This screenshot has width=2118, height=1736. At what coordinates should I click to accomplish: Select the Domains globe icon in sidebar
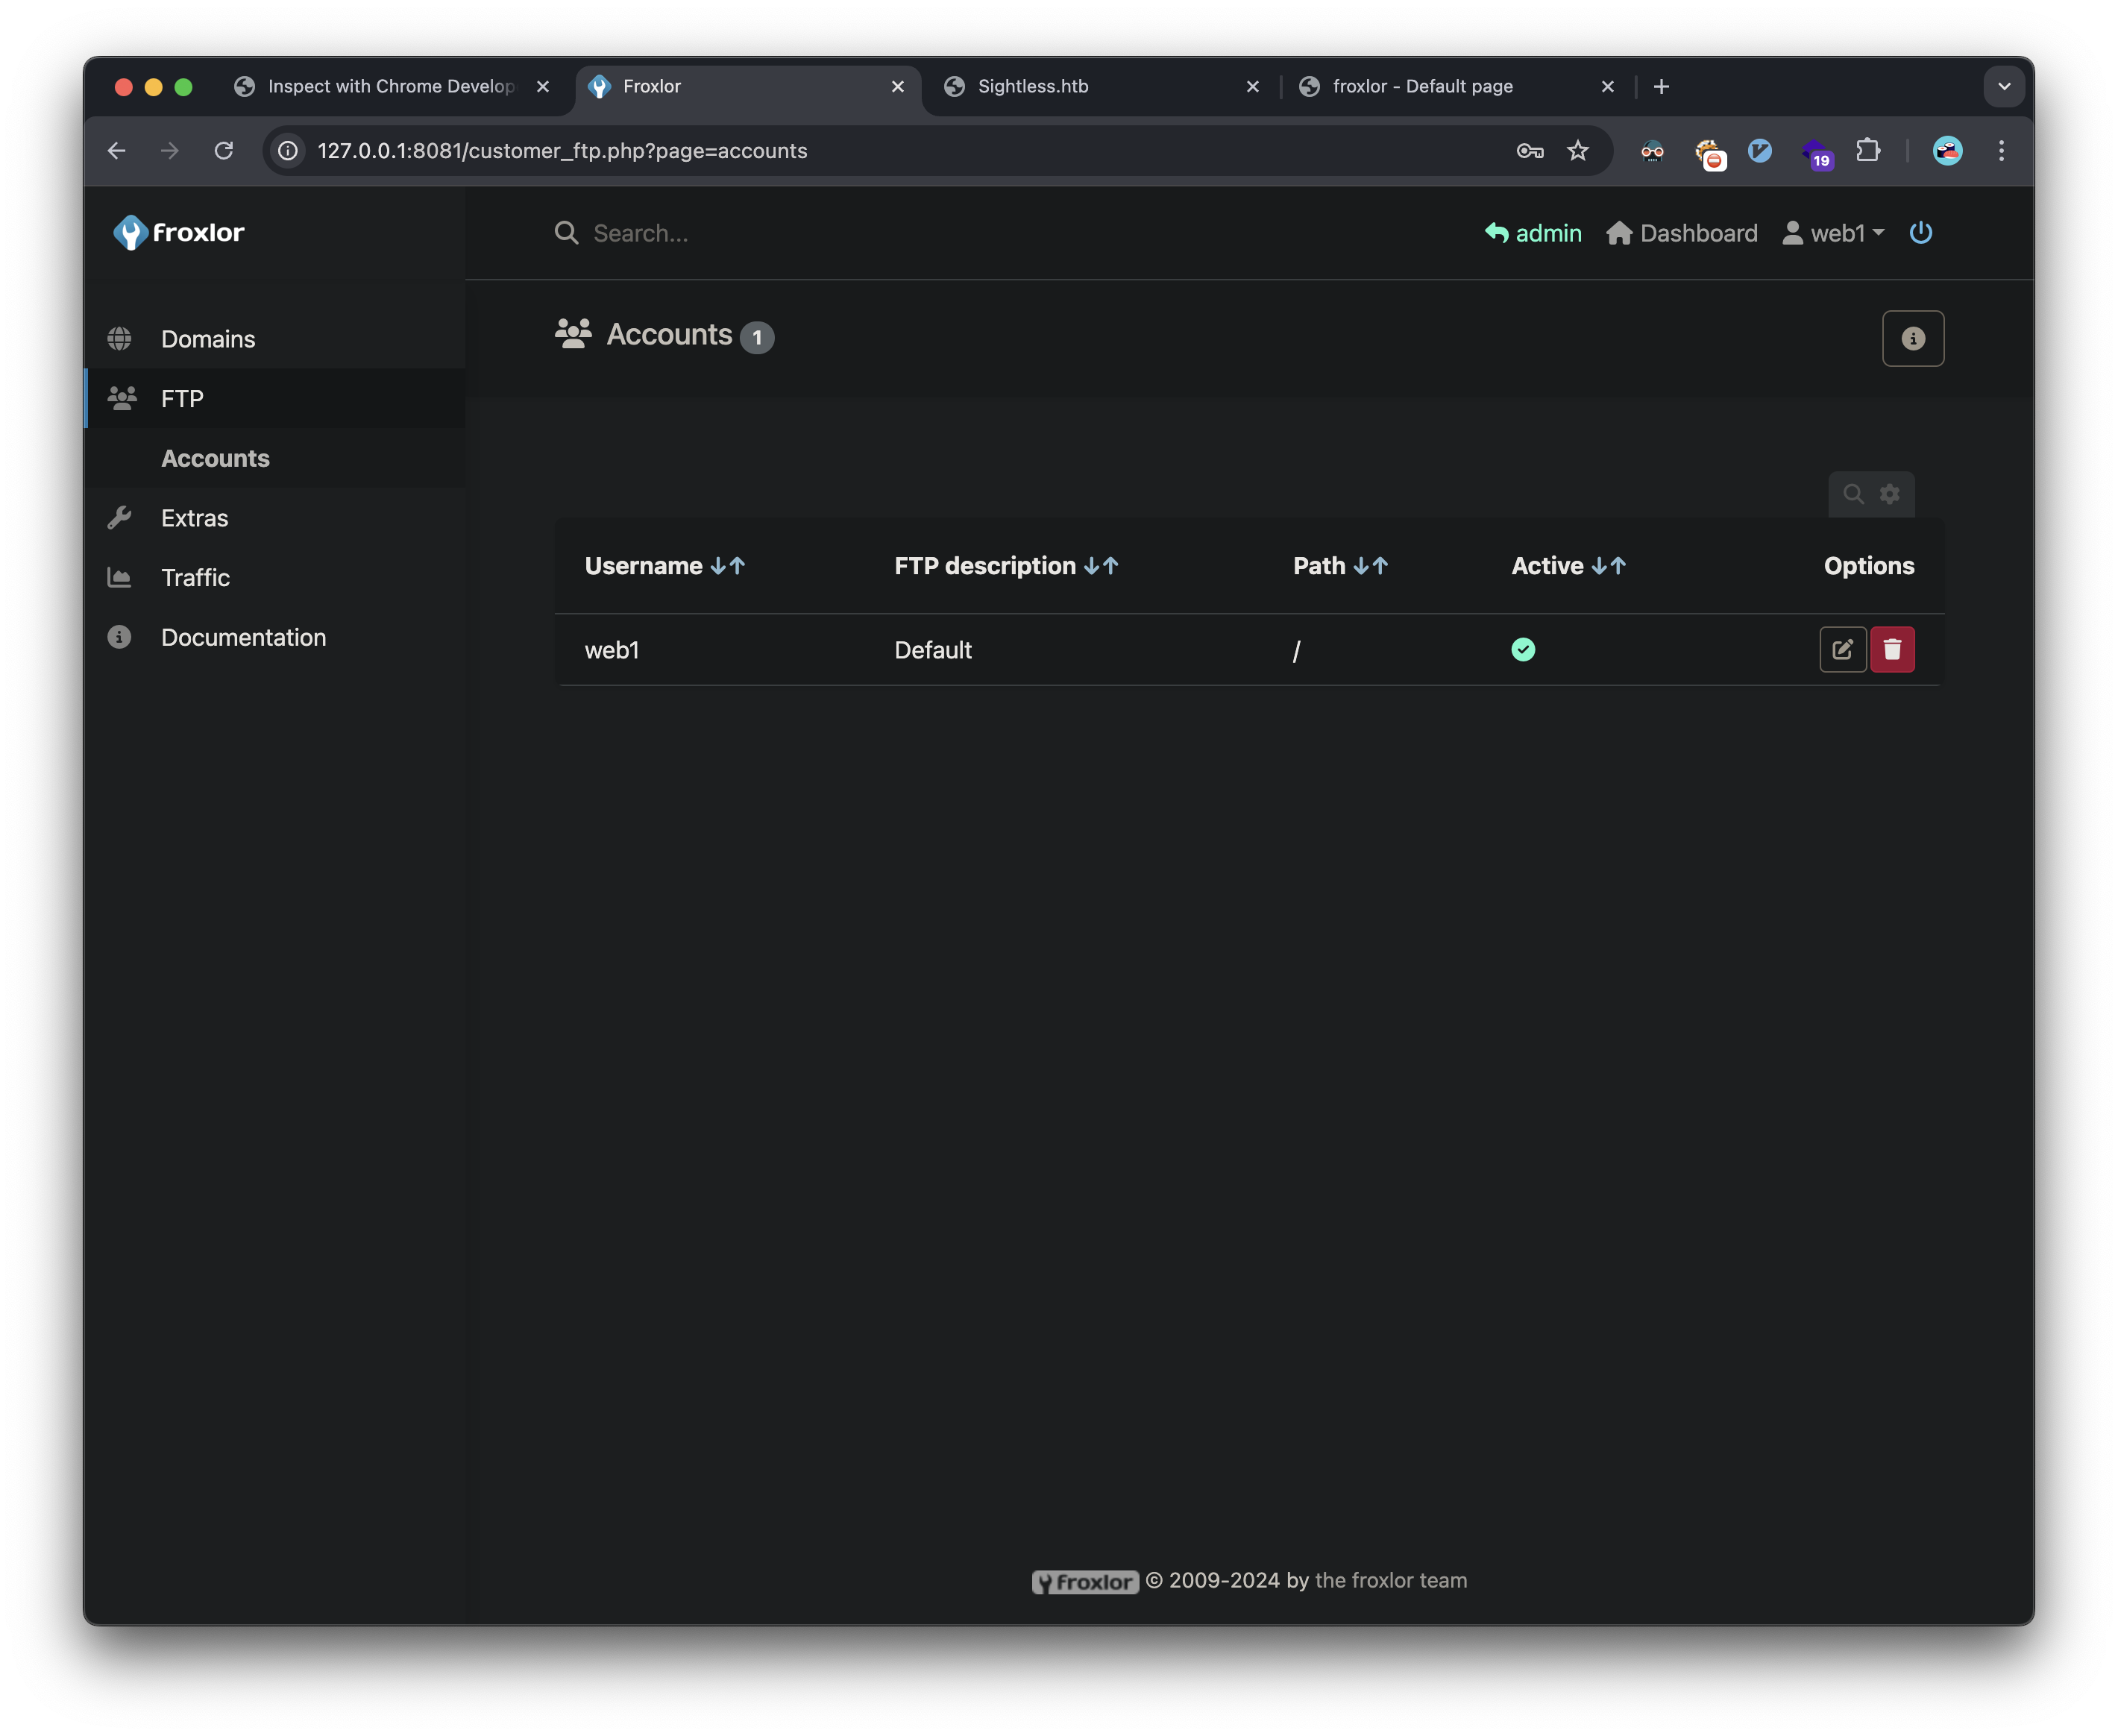121,338
